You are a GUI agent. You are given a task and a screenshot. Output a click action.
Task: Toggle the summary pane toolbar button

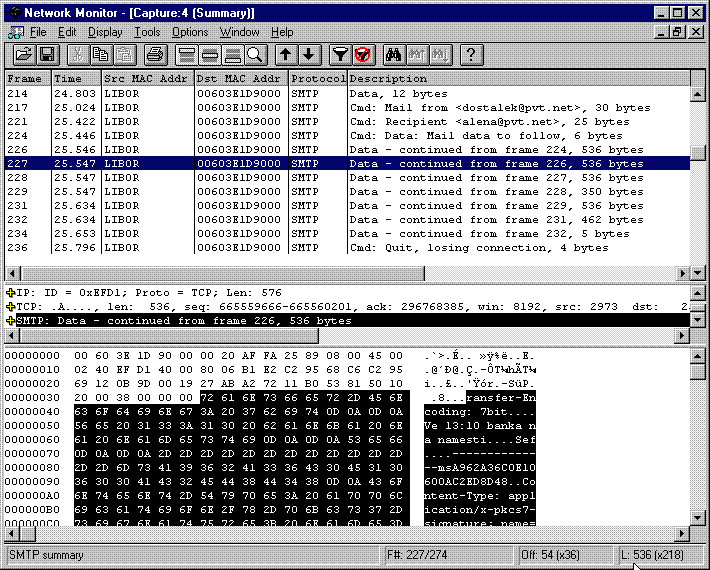tap(185, 54)
